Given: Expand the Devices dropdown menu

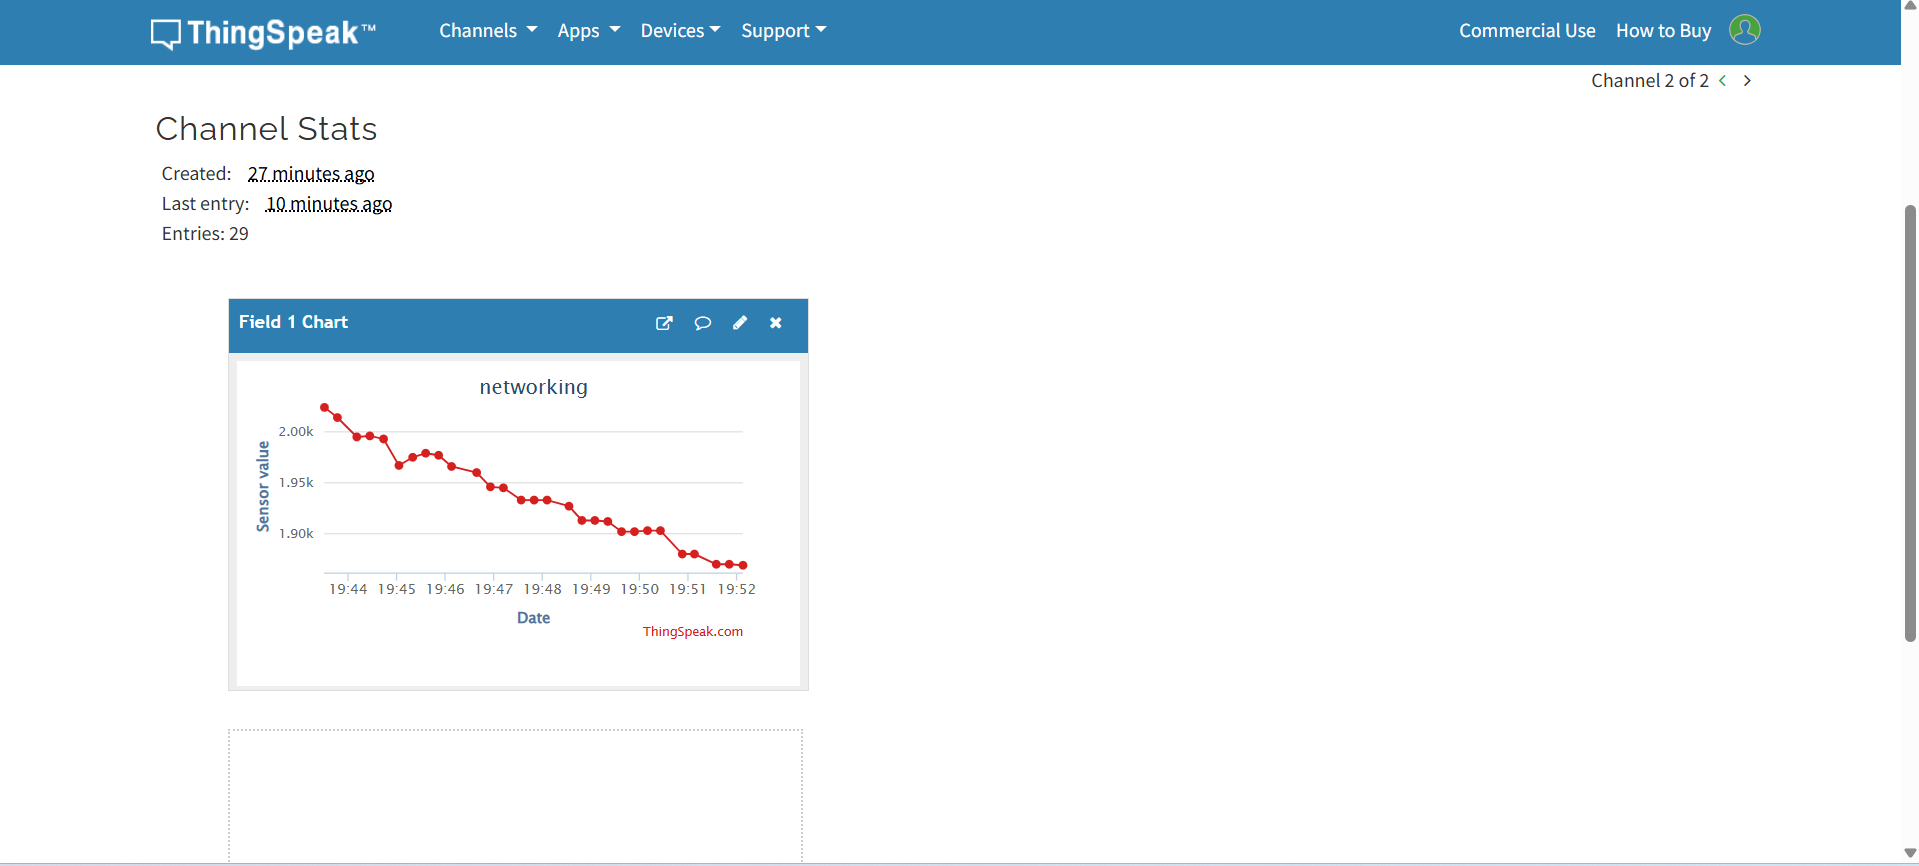Looking at the screenshot, I should 680,31.
